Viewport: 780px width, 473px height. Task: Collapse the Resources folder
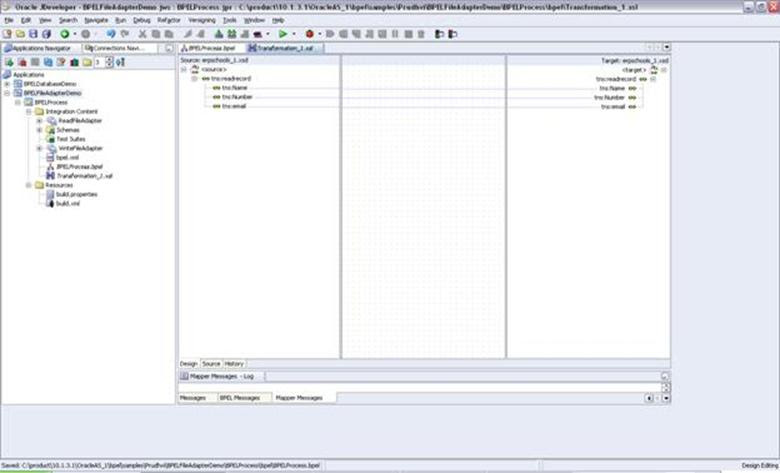click(29, 185)
